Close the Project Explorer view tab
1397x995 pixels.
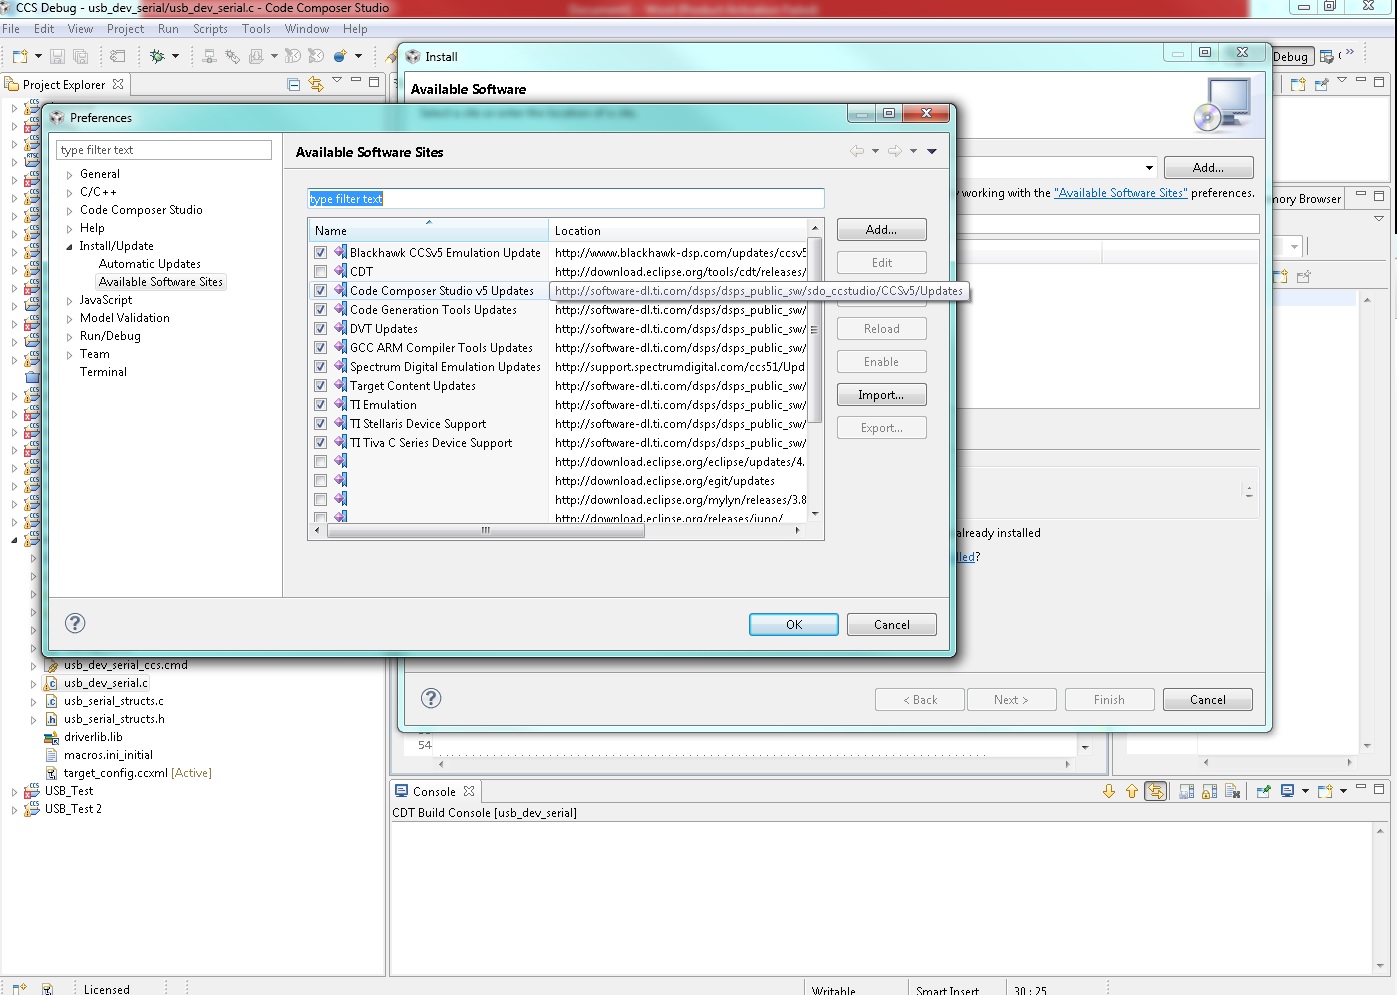tap(118, 84)
